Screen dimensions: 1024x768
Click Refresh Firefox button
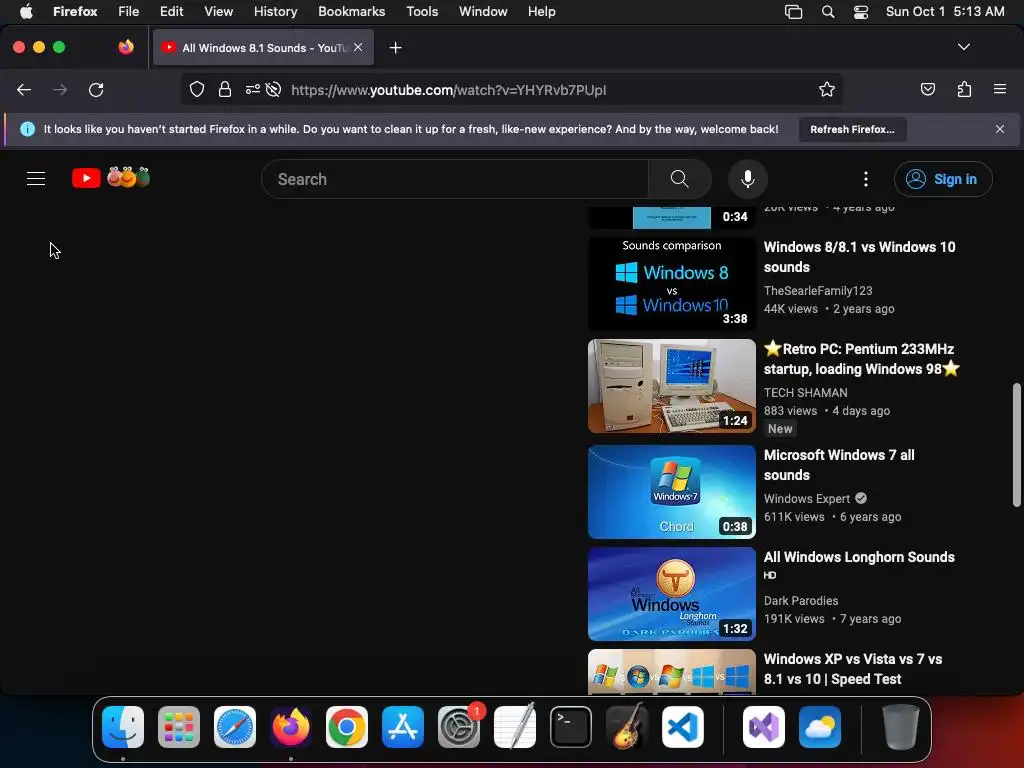click(x=852, y=129)
